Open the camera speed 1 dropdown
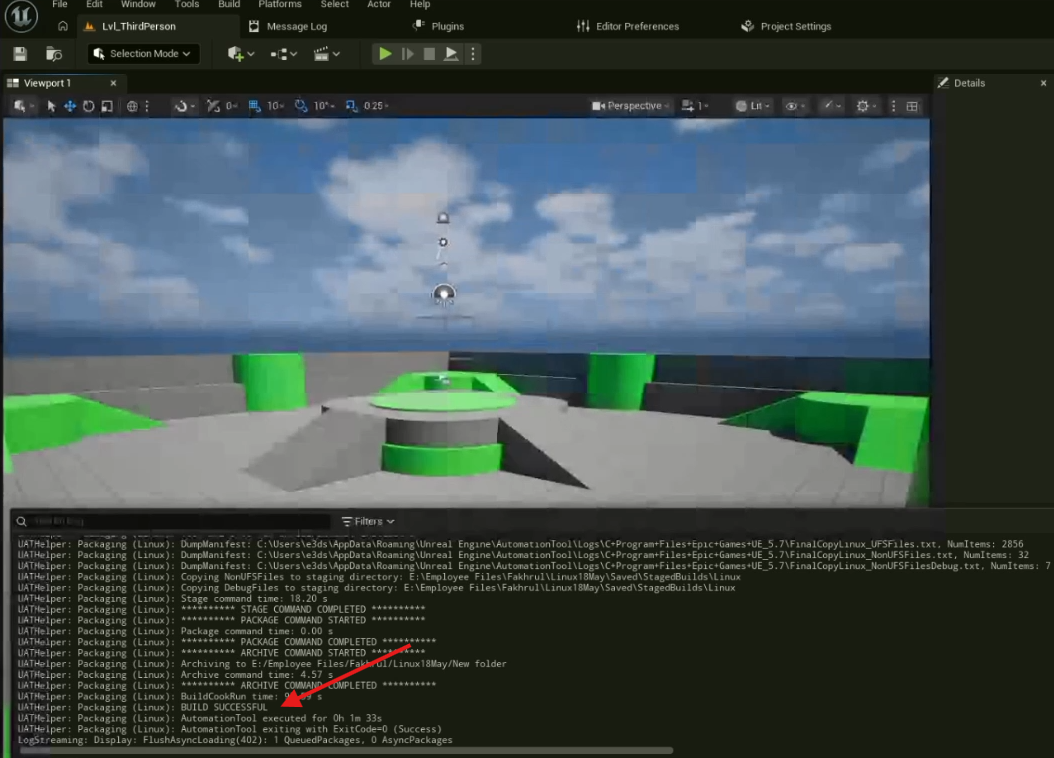Viewport: 1054px width, 758px height. 694,106
